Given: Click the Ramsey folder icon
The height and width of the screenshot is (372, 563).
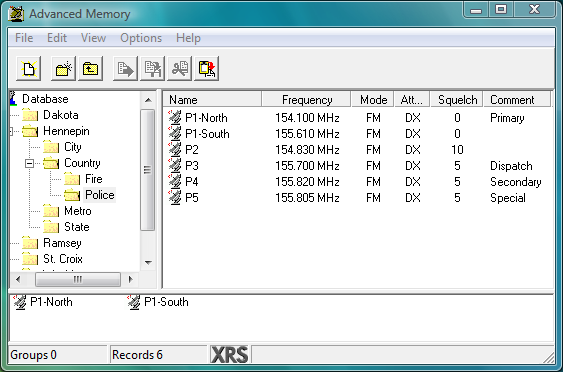Looking at the screenshot, I should pos(30,243).
